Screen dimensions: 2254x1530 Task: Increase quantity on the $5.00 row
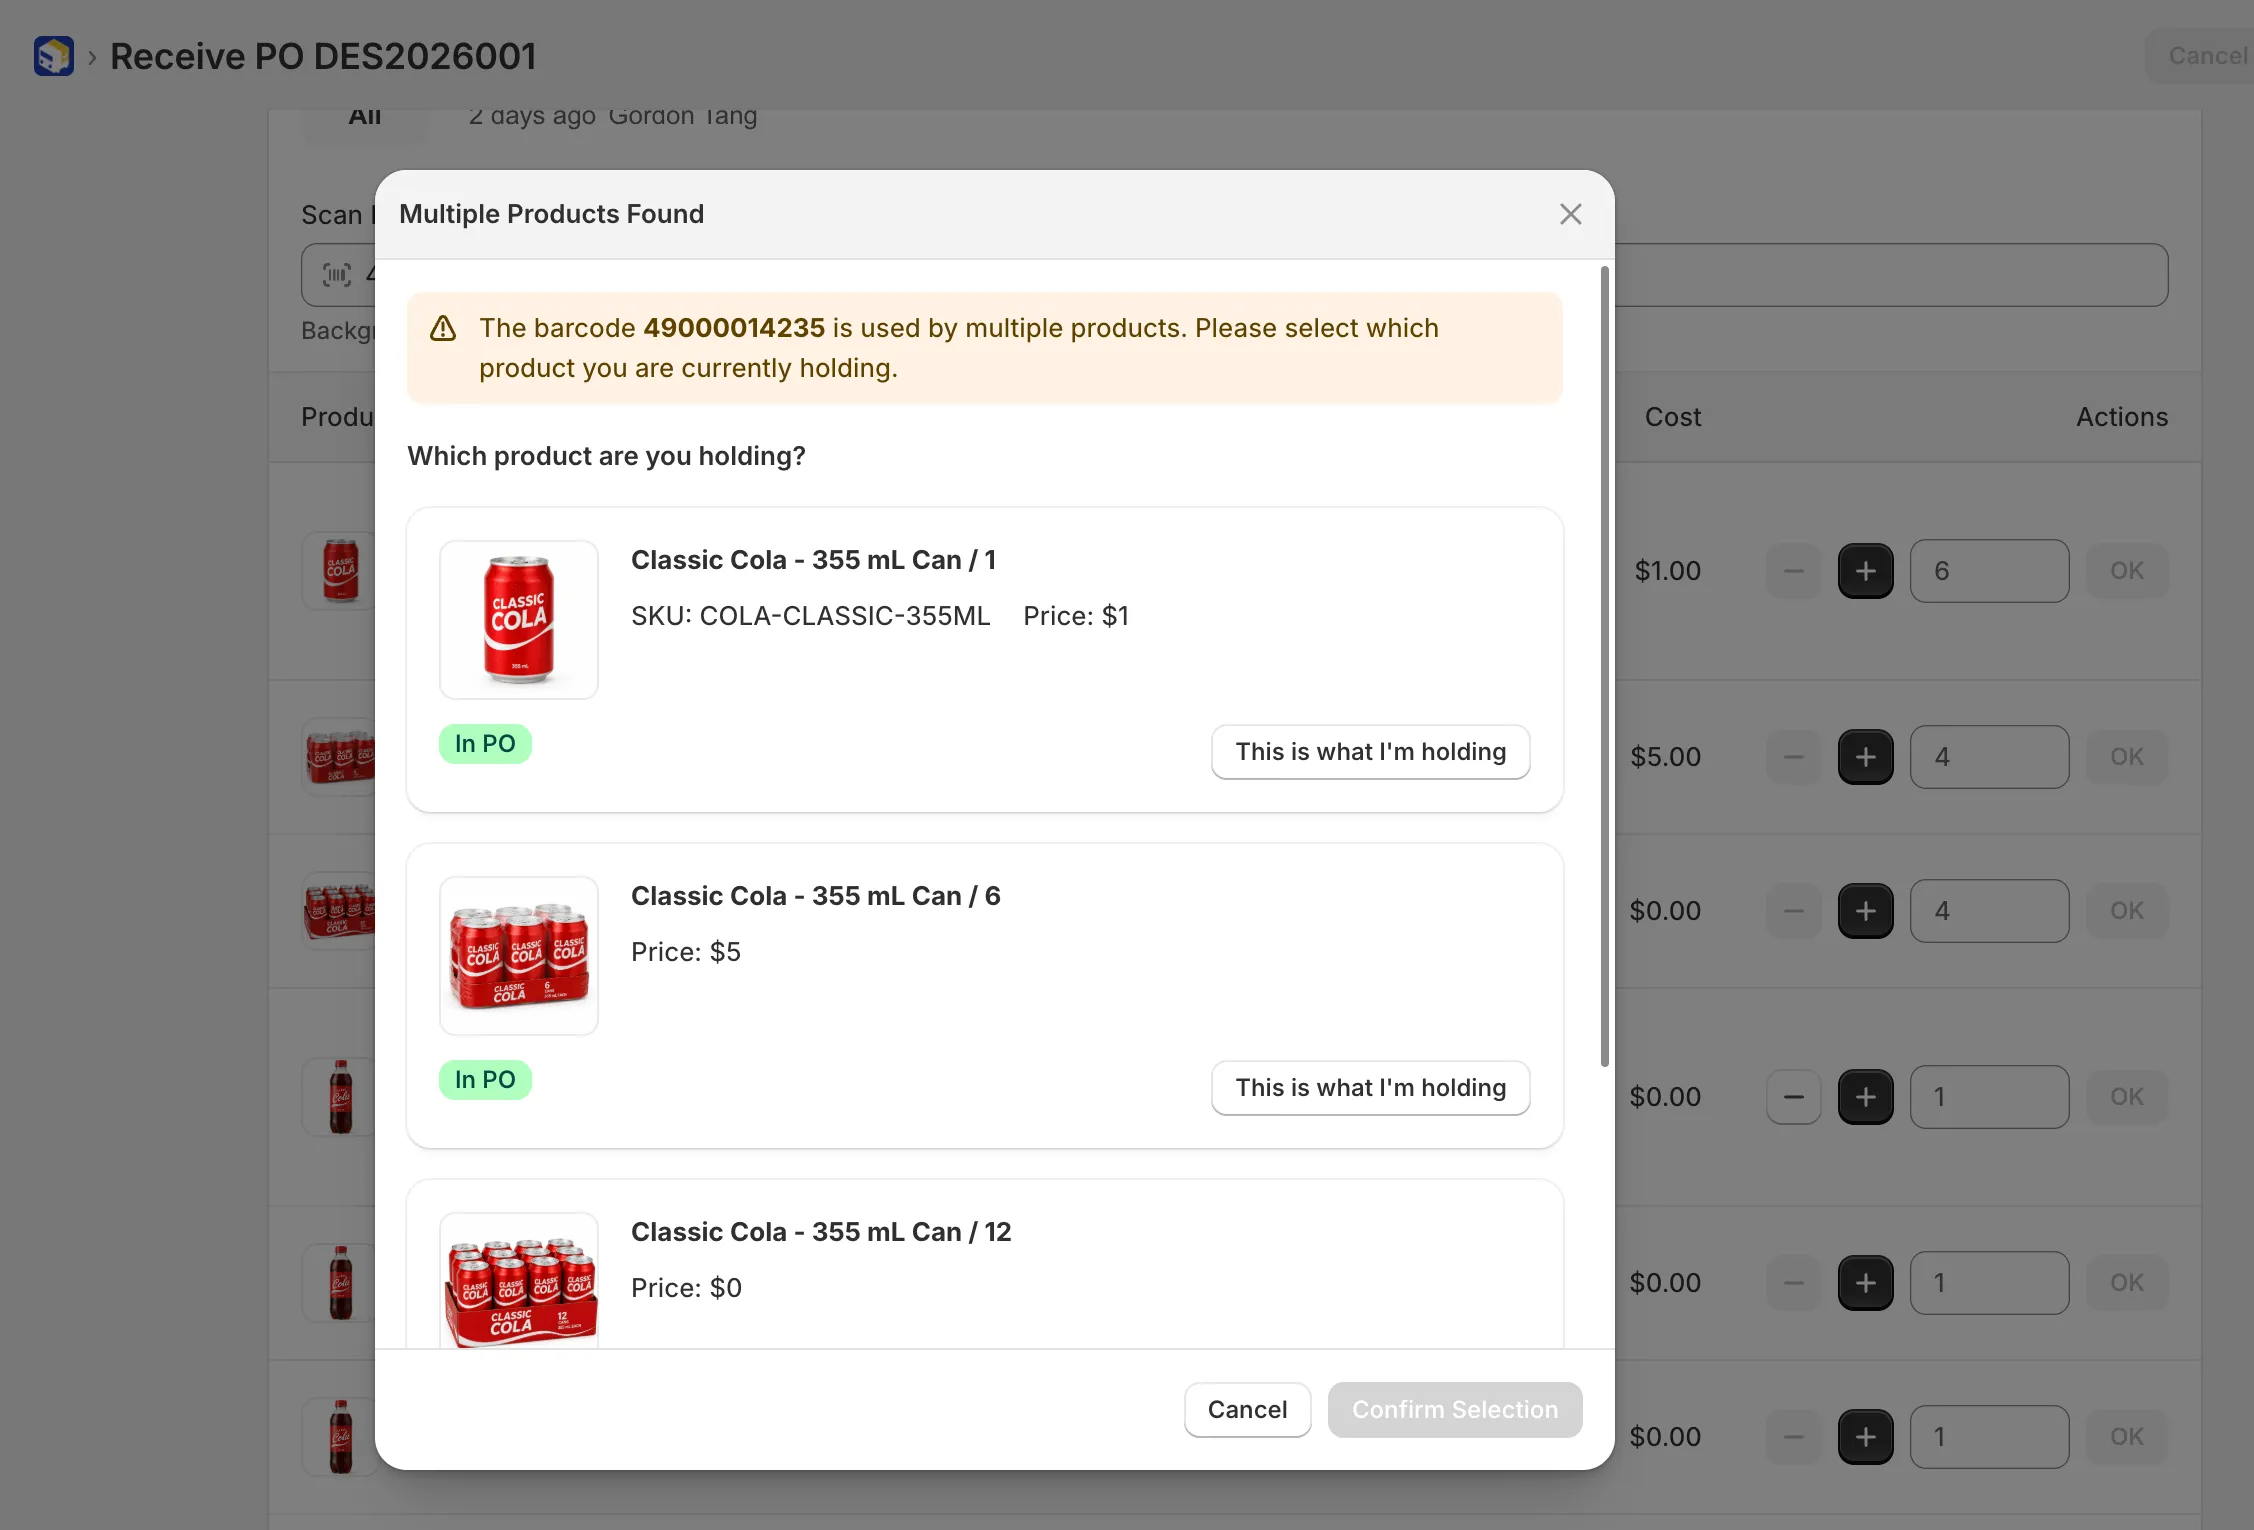[x=1865, y=757]
